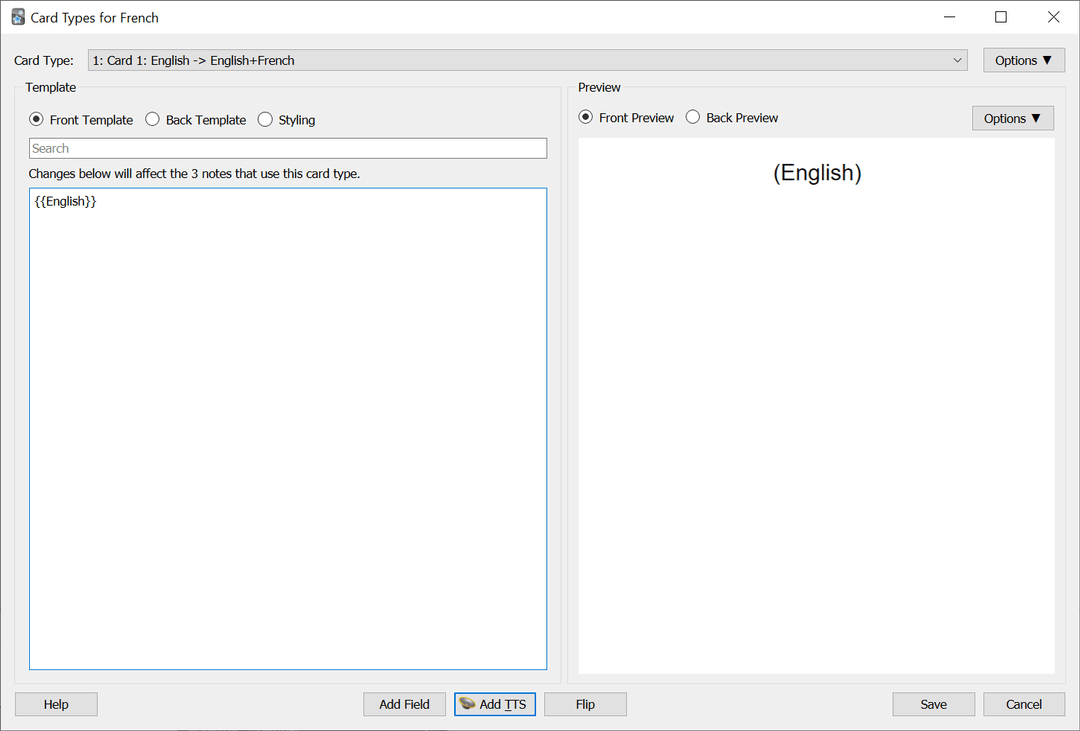Viewport: 1080px width, 731px height.
Task: Click inside the Search field
Action: tap(288, 148)
